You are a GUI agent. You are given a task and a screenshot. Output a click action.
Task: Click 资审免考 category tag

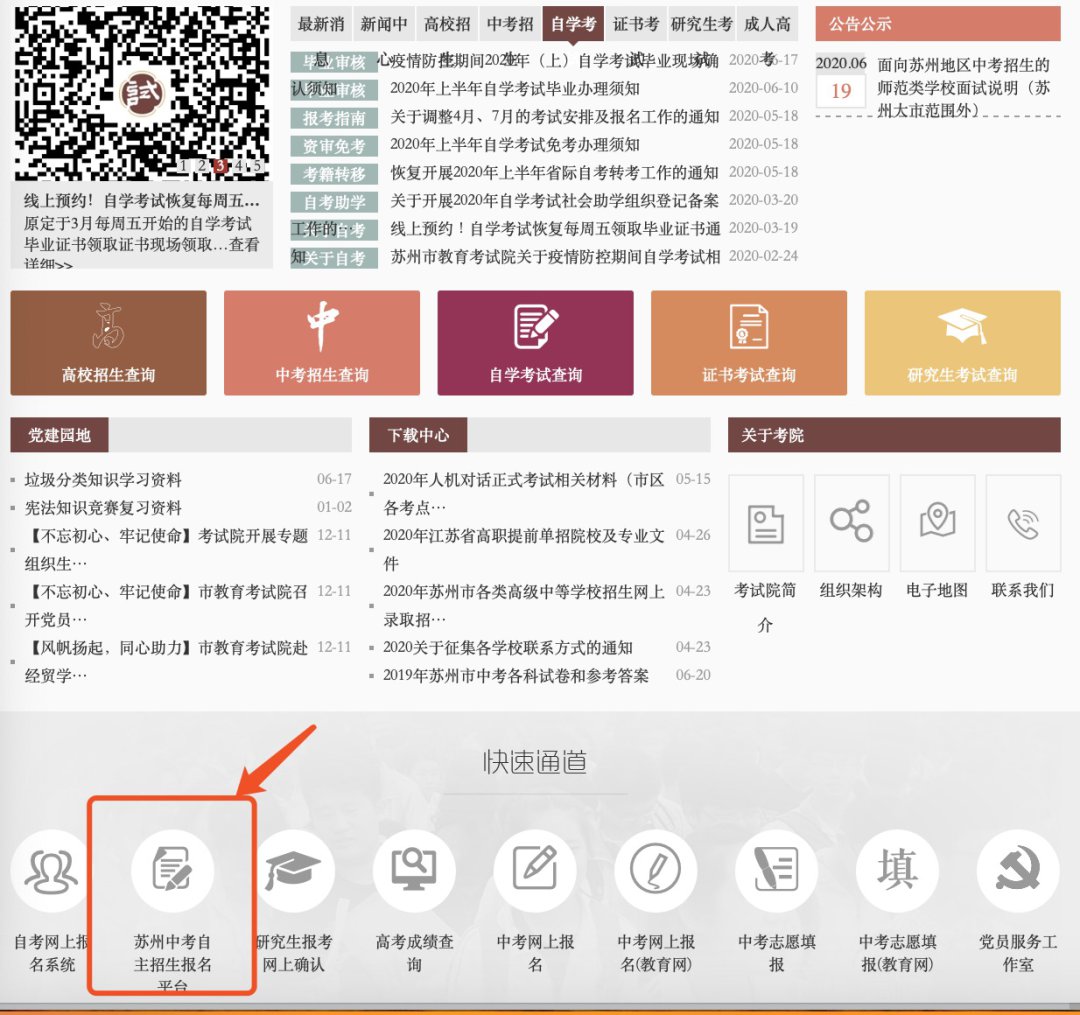click(334, 146)
